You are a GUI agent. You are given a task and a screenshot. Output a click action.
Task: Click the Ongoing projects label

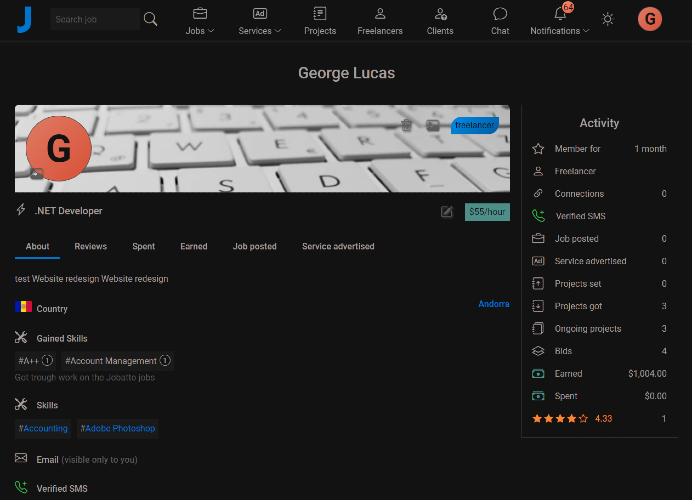click(588, 329)
